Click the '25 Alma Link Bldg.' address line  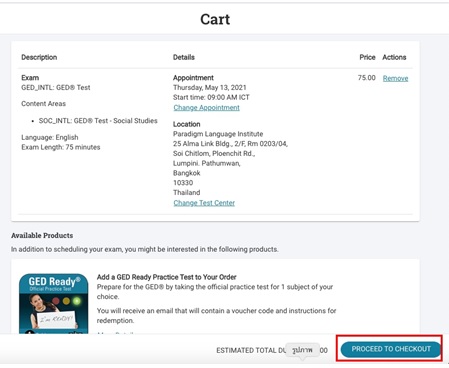click(230, 144)
